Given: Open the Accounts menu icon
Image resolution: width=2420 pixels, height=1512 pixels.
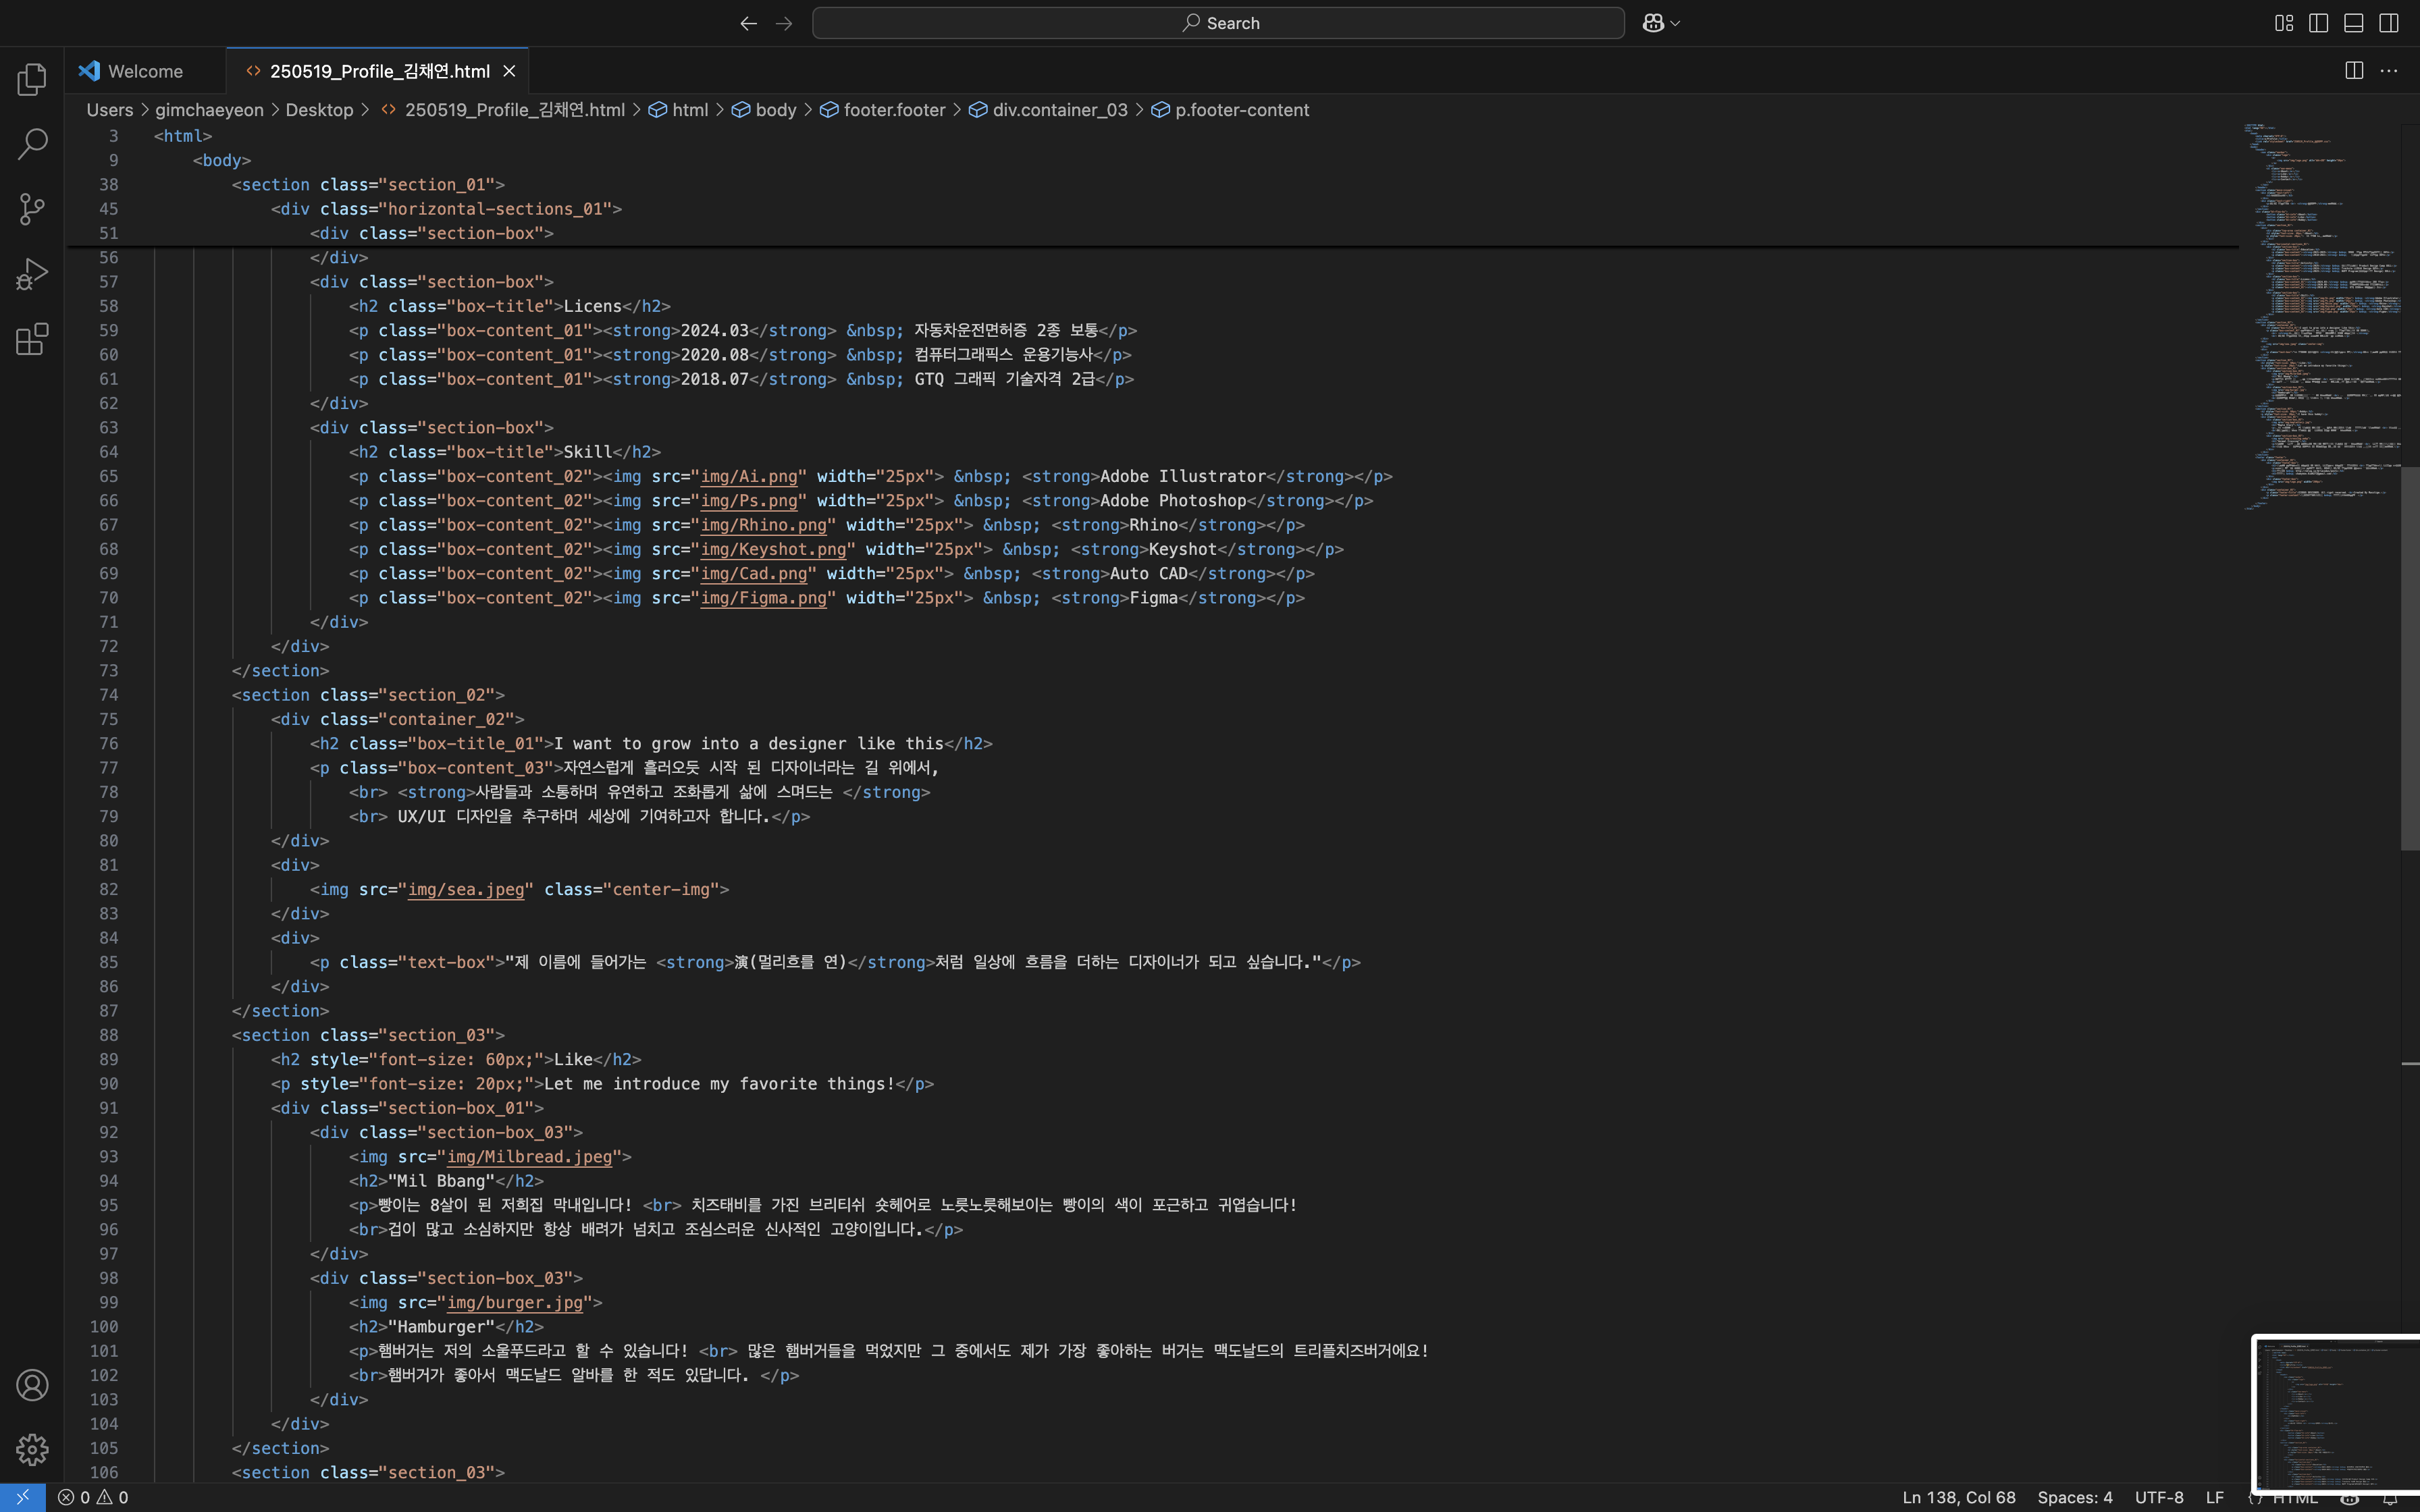Looking at the screenshot, I should [x=32, y=1385].
